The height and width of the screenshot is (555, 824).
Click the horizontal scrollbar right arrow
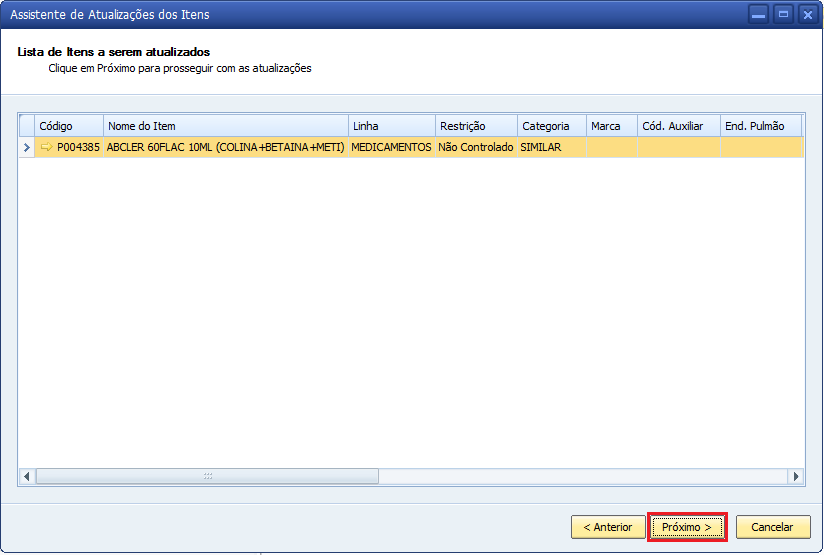tap(796, 477)
